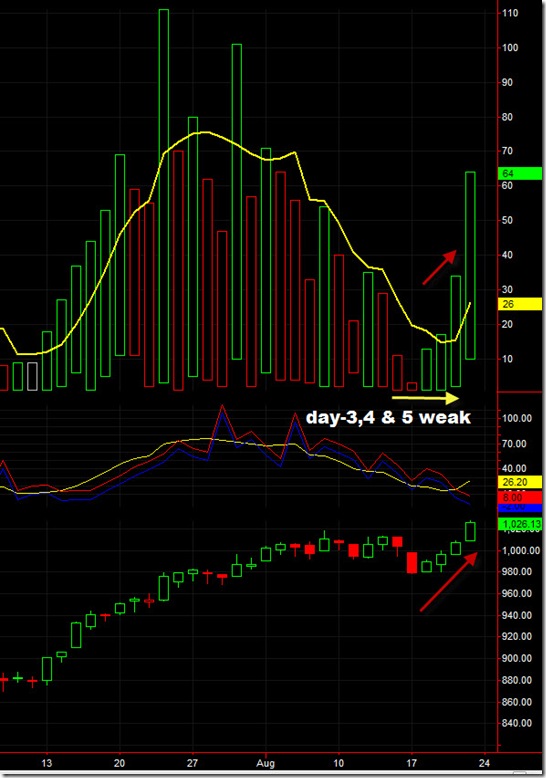Click the large red candlestick near 17
546x778 pixels.
point(411,563)
